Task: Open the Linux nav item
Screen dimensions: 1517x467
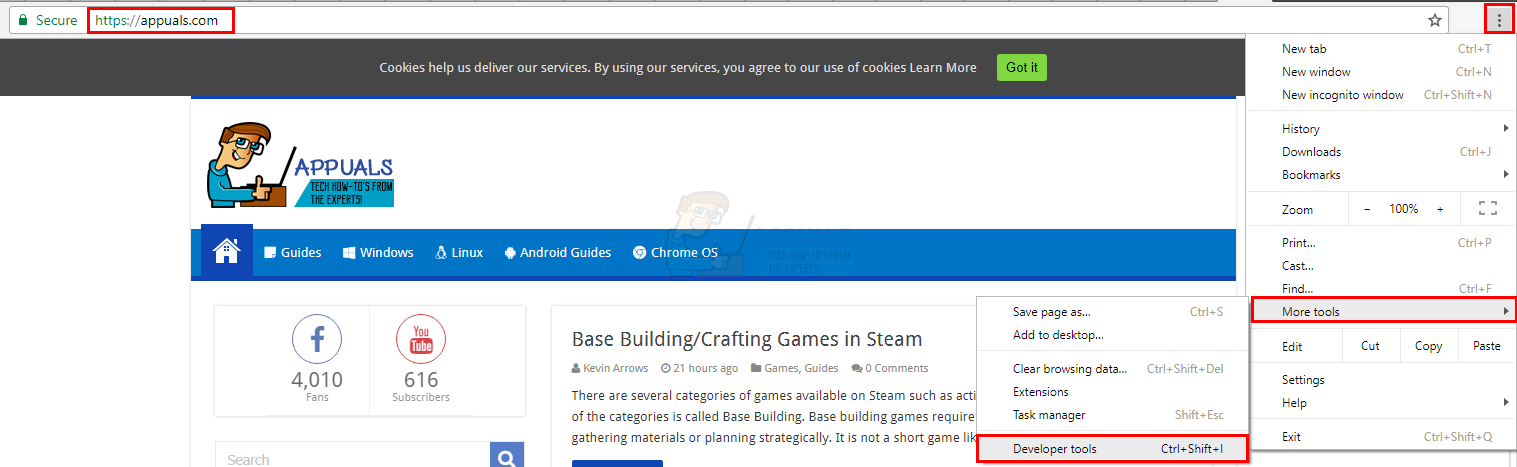Action: (x=458, y=252)
